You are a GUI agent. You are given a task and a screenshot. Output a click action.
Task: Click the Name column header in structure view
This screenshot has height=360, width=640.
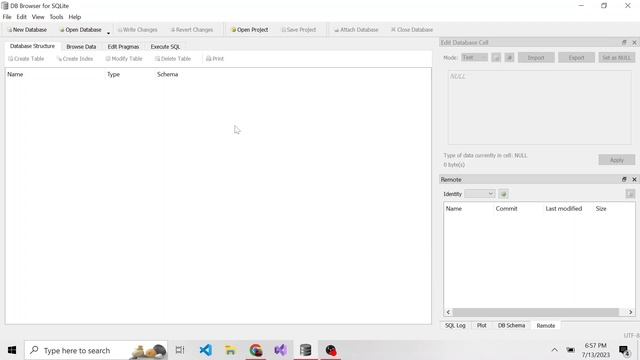click(x=15, y=74)
